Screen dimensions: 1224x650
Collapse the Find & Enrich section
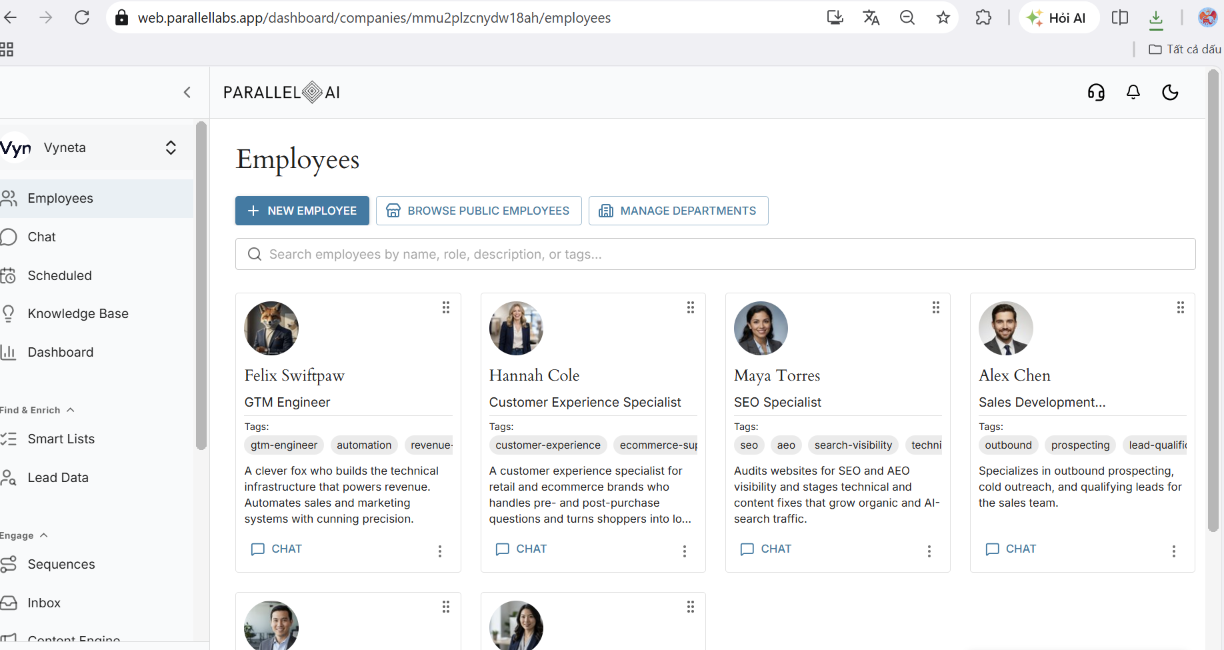click(x=38, y=410)
